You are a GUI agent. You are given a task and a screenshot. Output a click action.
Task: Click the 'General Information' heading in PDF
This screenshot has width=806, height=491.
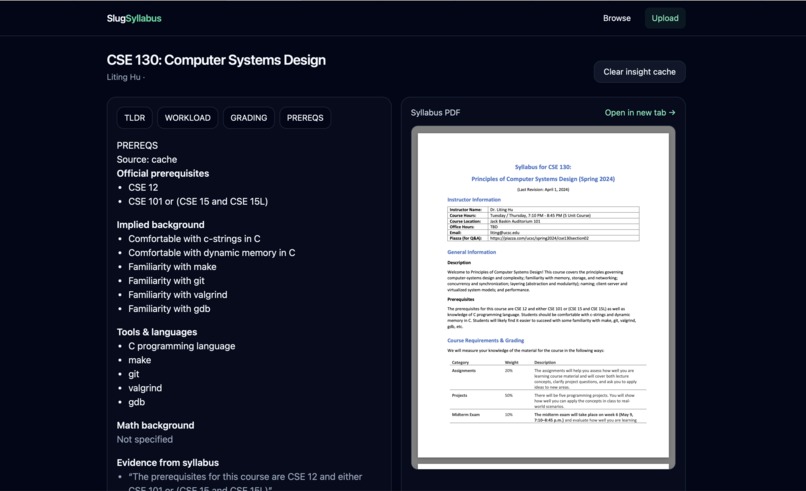pyautogui.click(x=471, y=252)
